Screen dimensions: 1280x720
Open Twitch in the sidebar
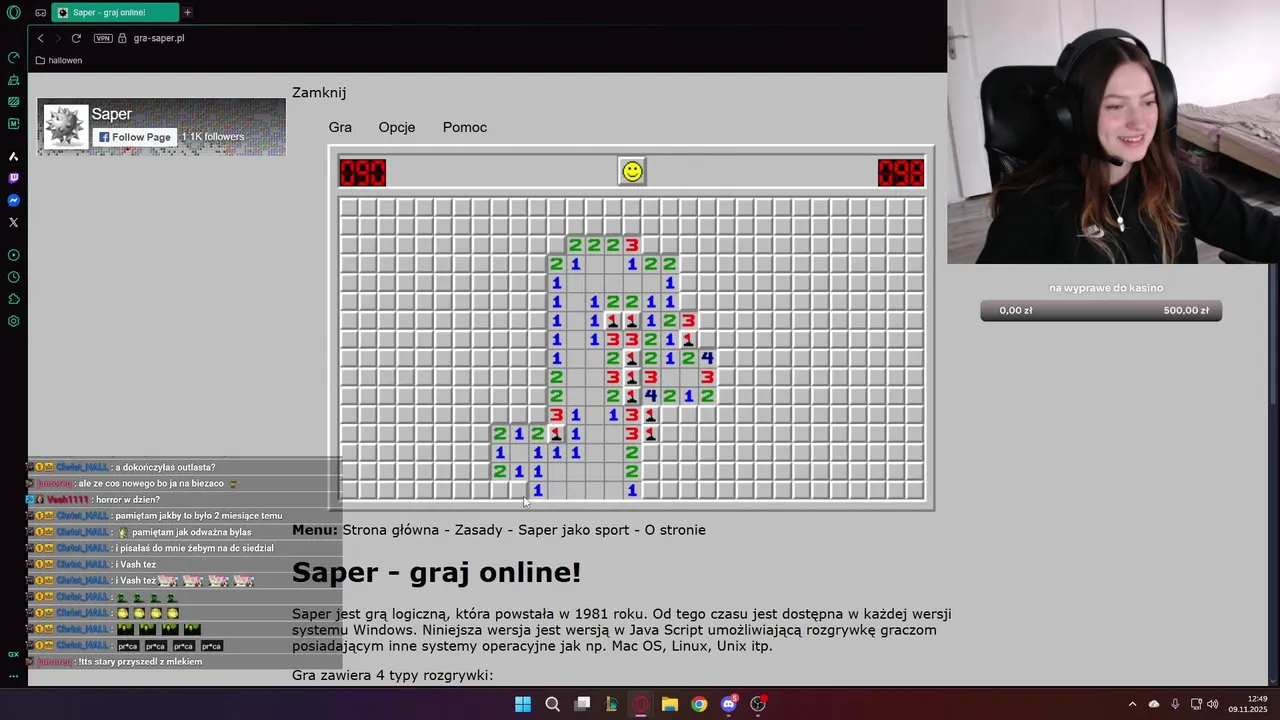(13, 178)
